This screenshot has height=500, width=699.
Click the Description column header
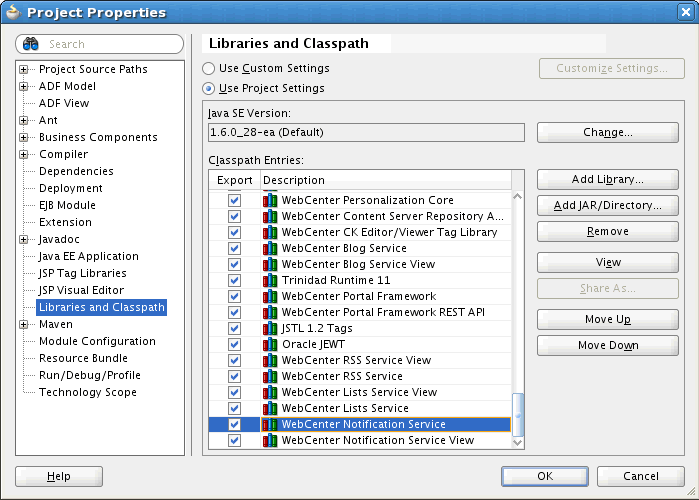386,180
